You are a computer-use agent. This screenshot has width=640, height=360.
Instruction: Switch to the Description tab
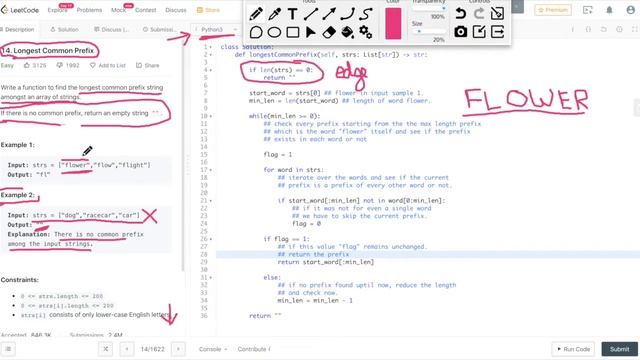tap(18, 29)
